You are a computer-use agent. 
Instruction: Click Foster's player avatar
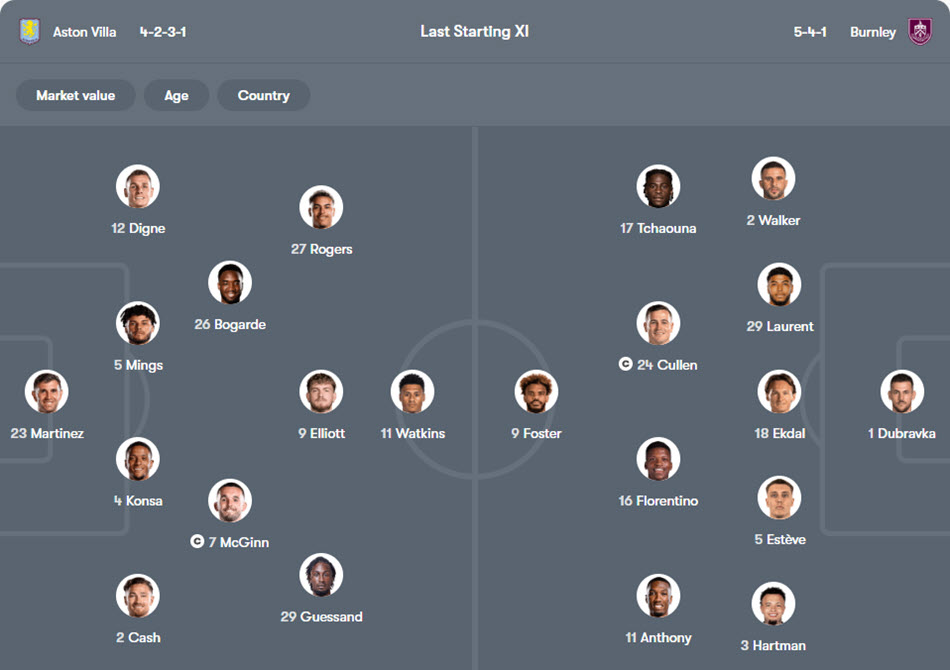536,392
